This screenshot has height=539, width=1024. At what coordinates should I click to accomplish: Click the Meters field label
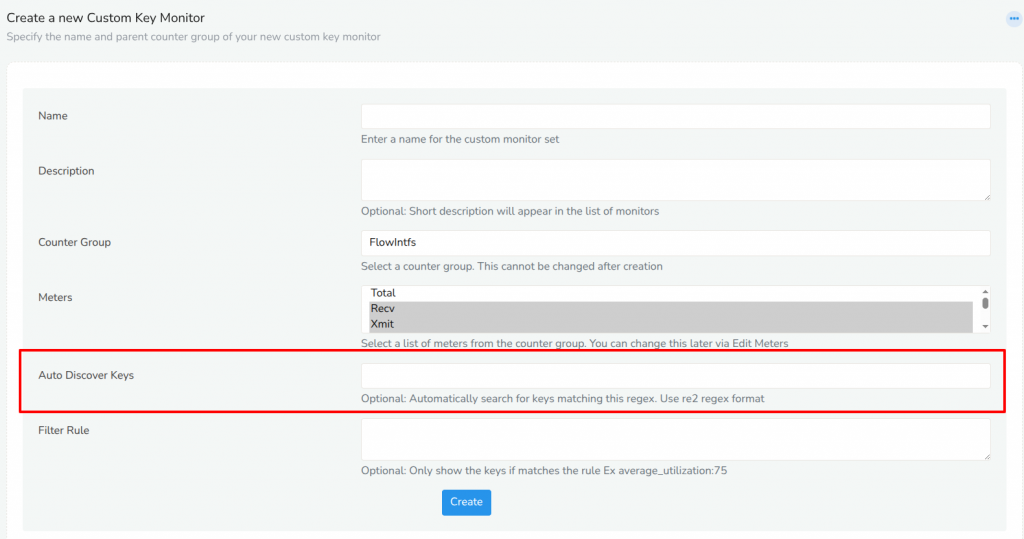(x=55, y=297)
